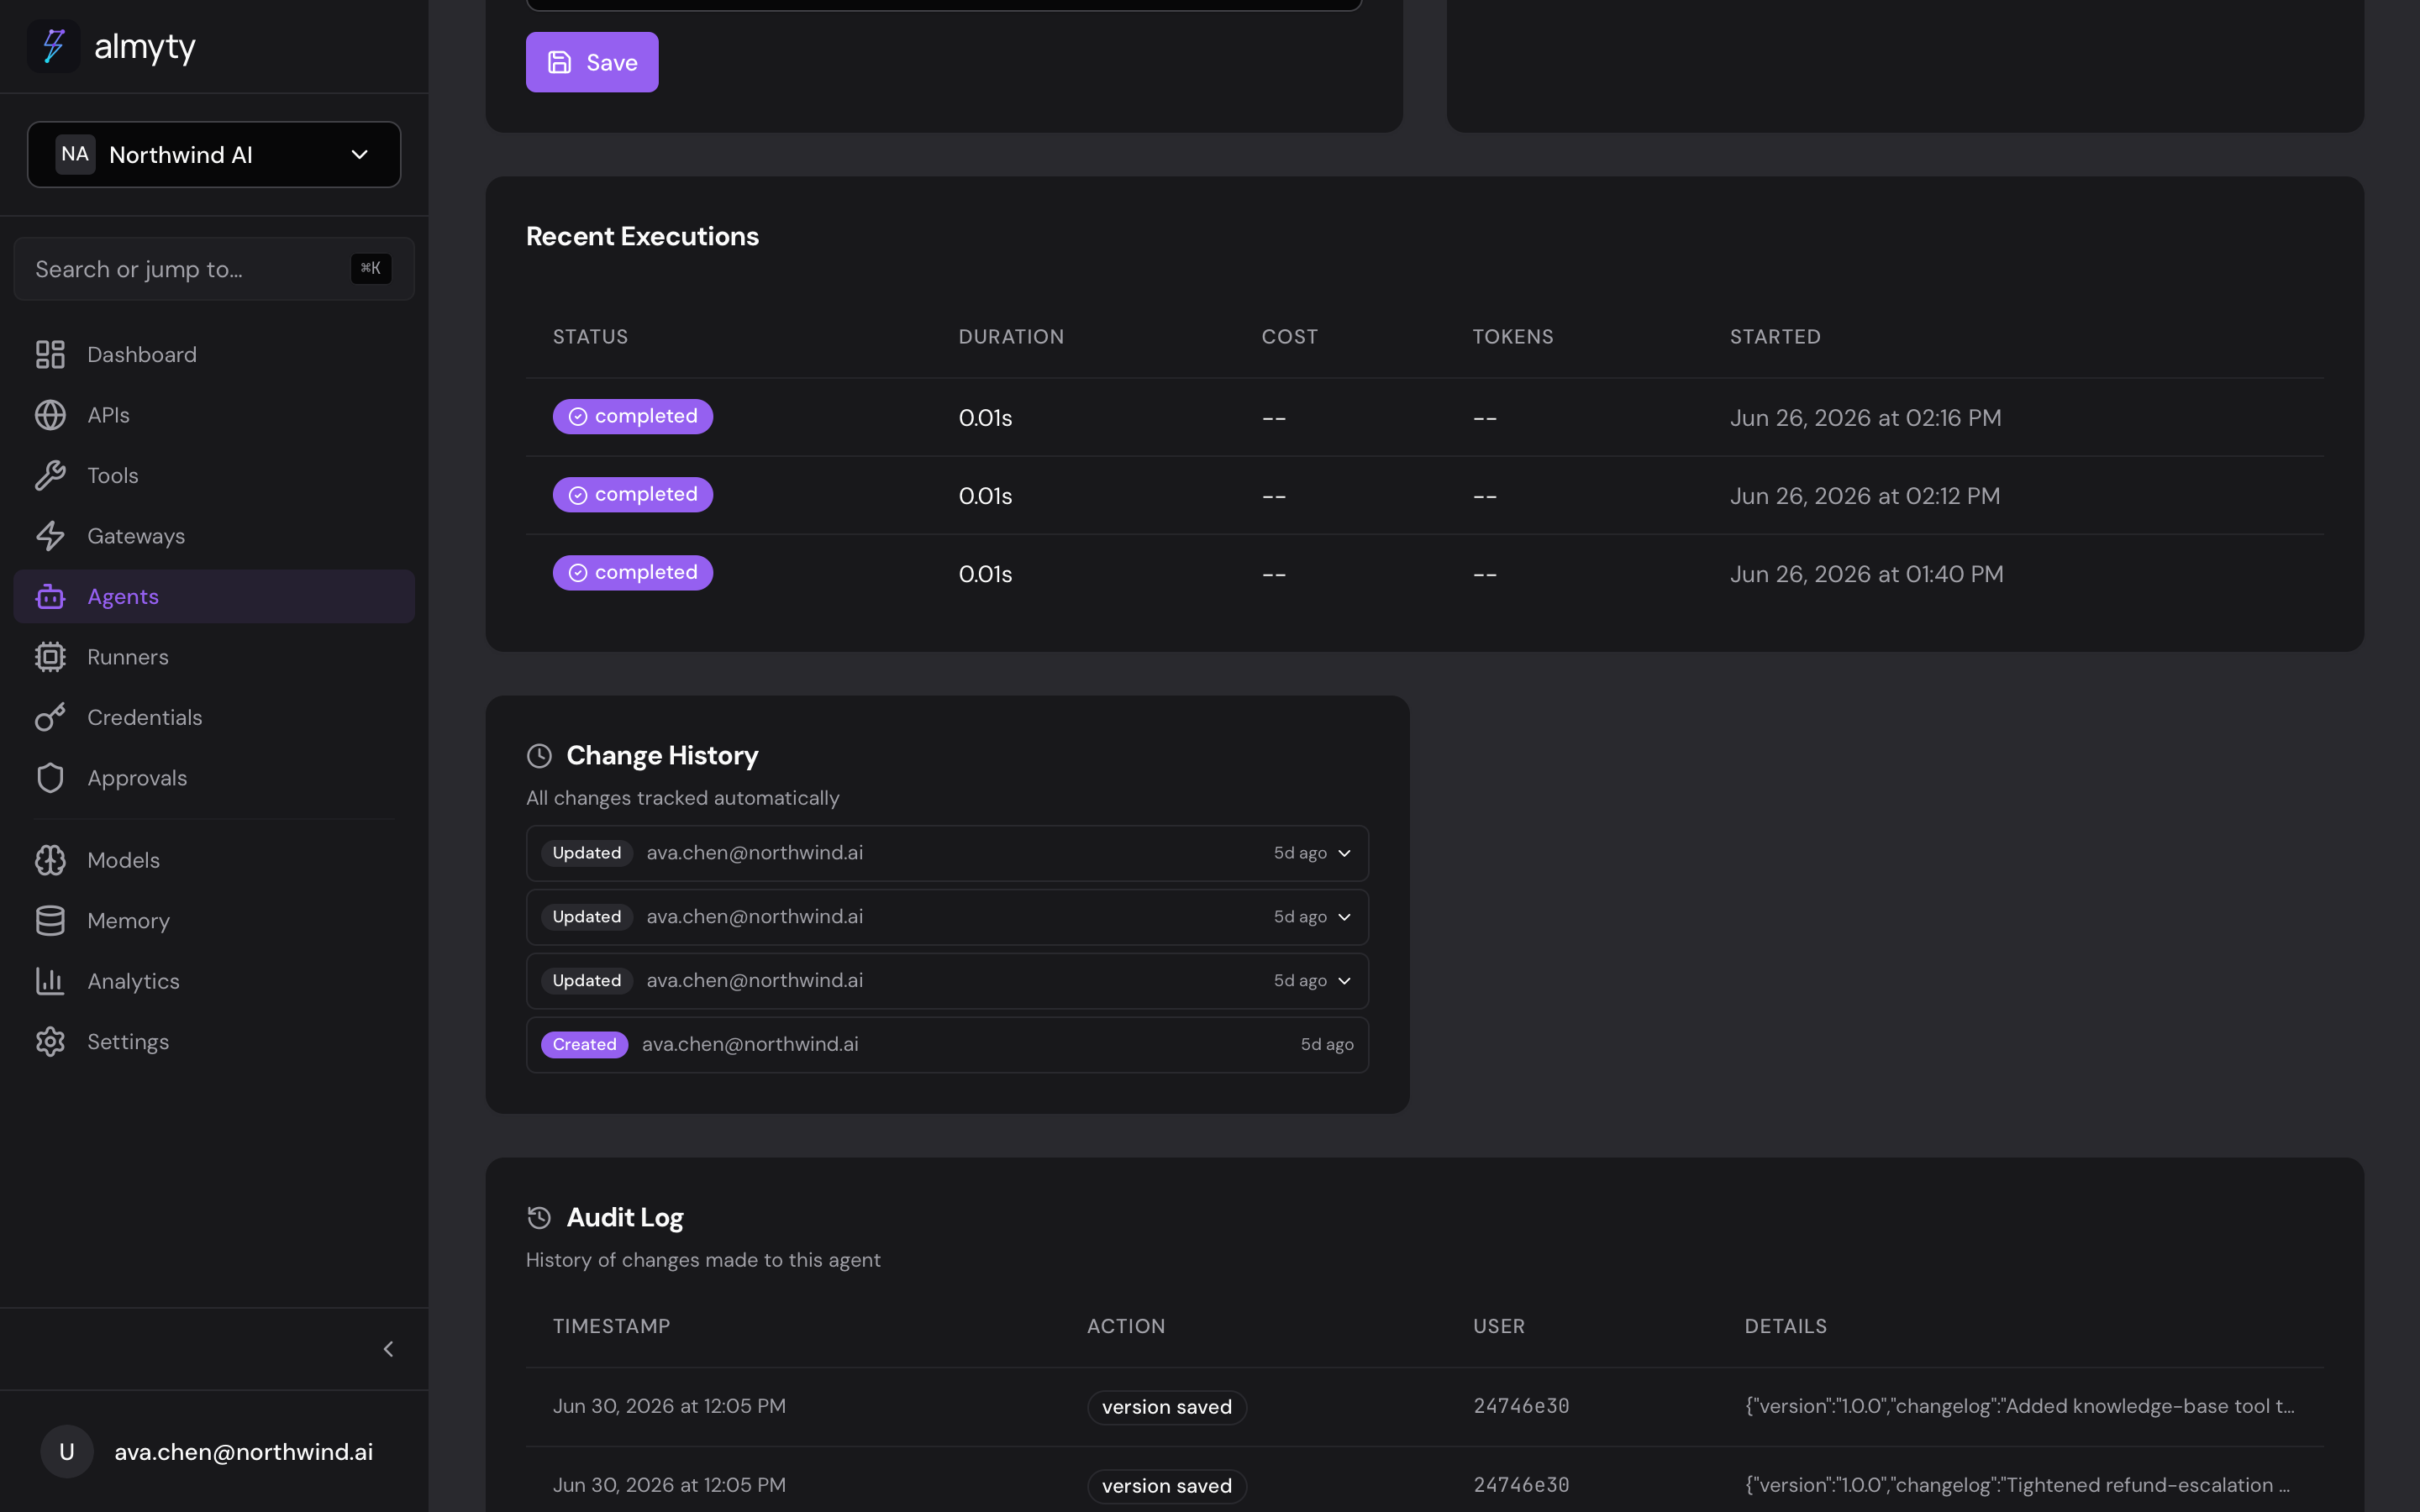Click the Analytics bar chart icon
2420x1512 pixels.
[50, 981]
